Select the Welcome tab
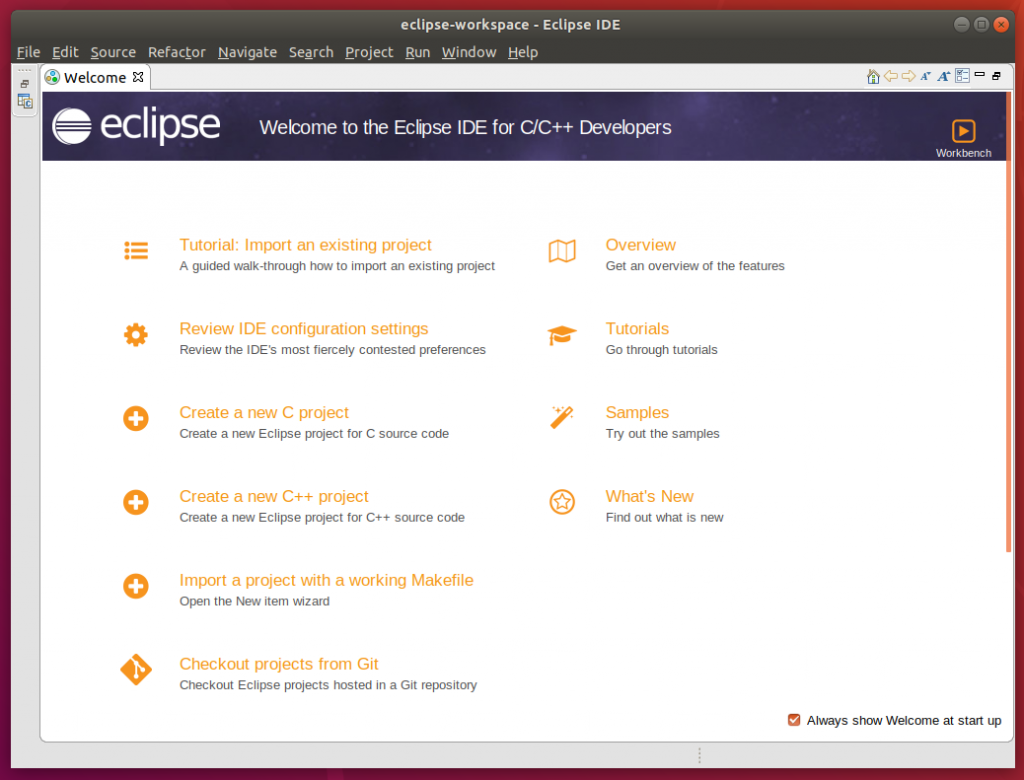The image size is (1024, 780). tap(95, 77)
